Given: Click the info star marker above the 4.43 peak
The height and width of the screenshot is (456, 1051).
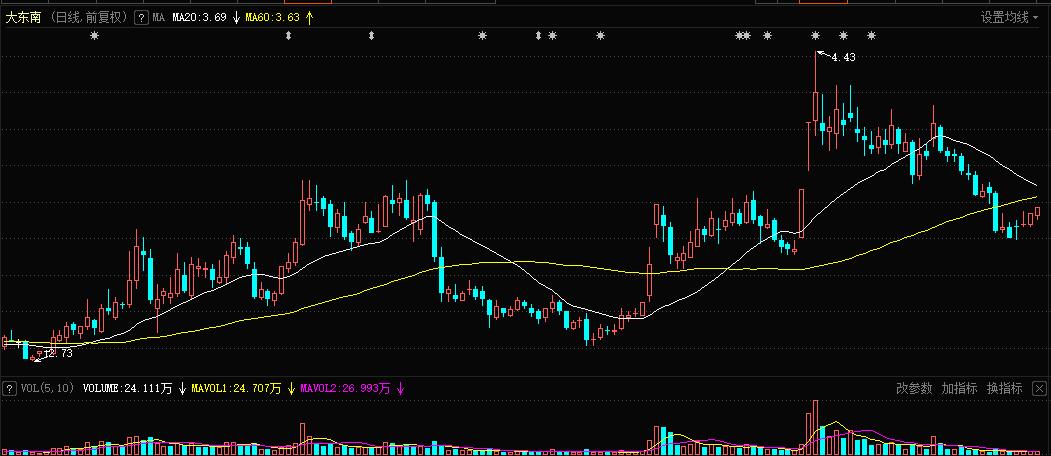Looking at the screenshot, I should point(816,36).
